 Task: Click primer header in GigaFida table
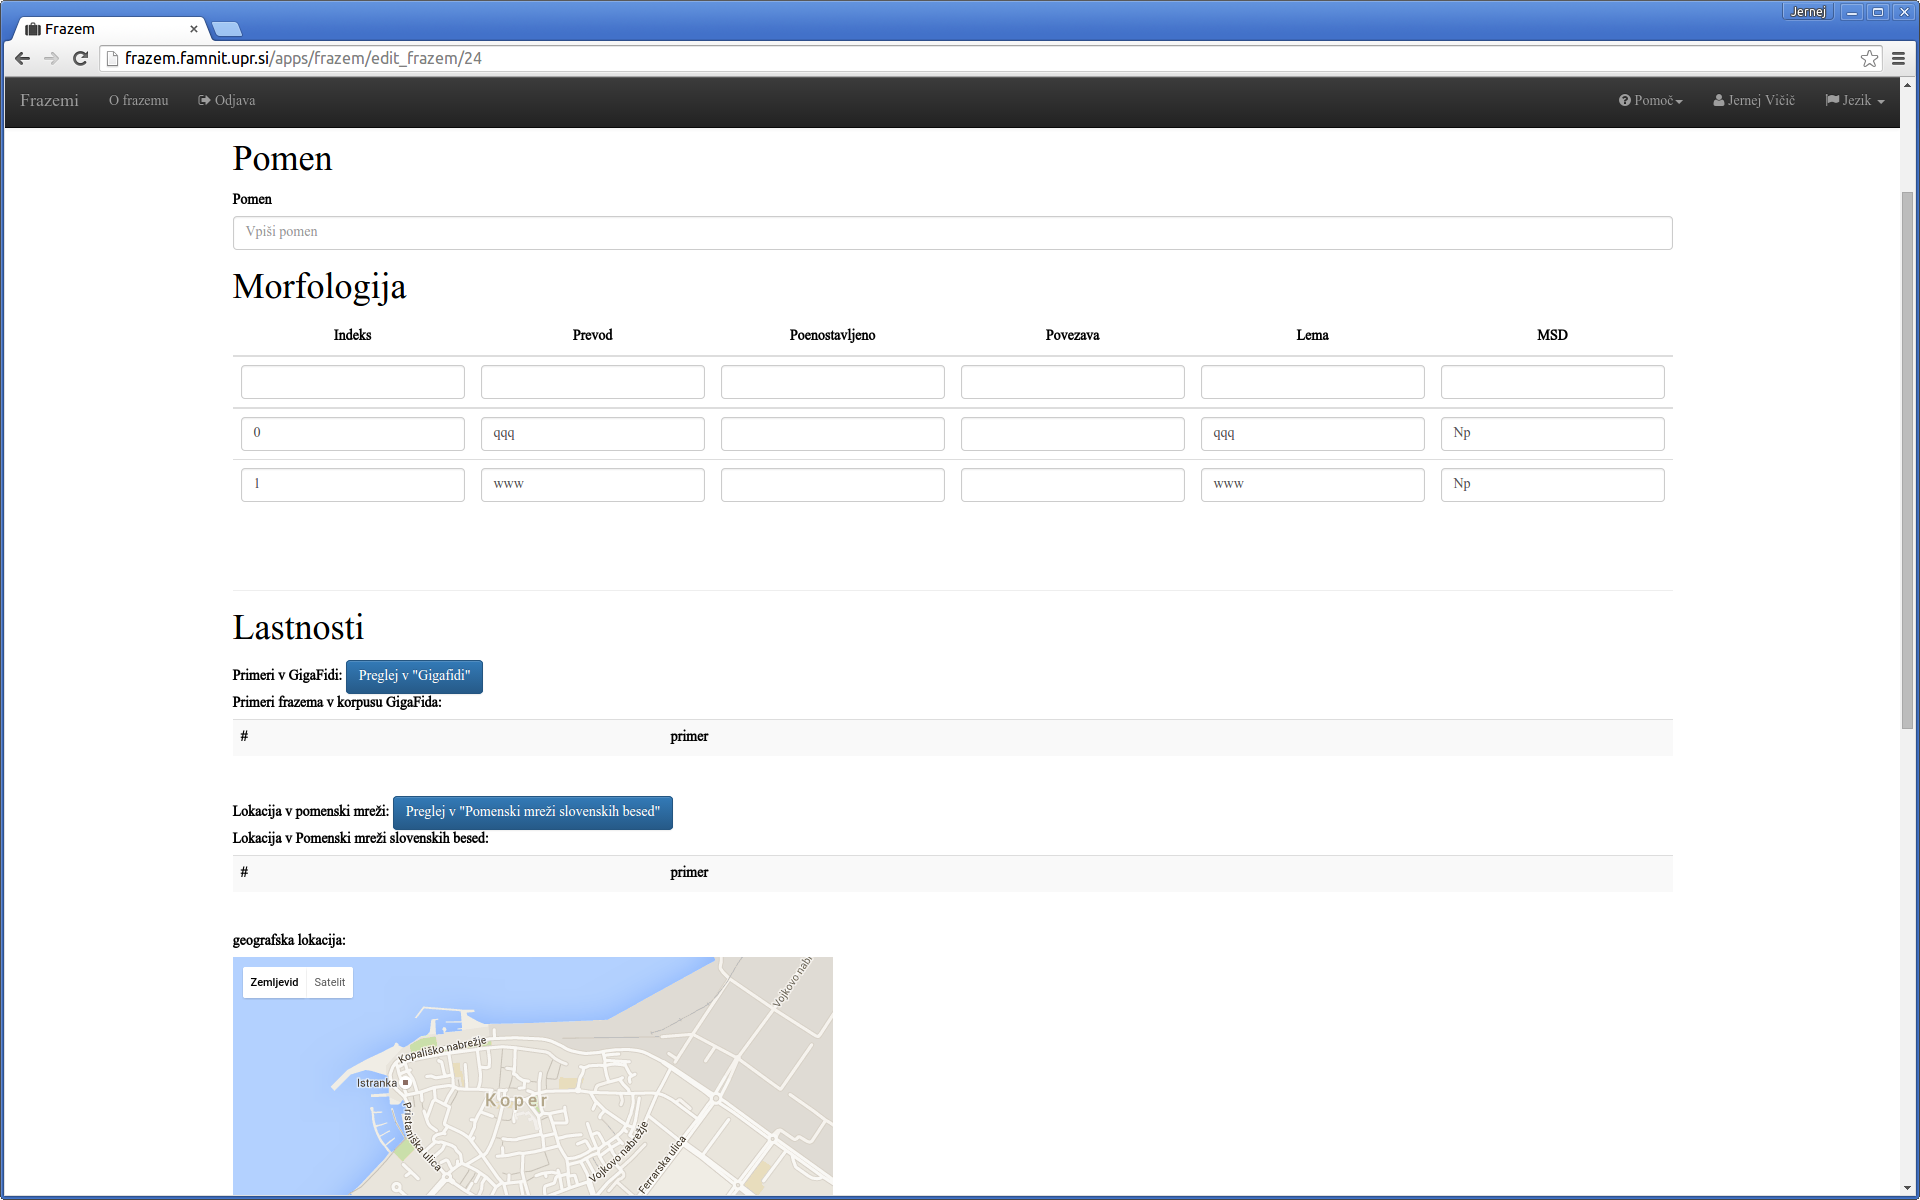(689, 737)
